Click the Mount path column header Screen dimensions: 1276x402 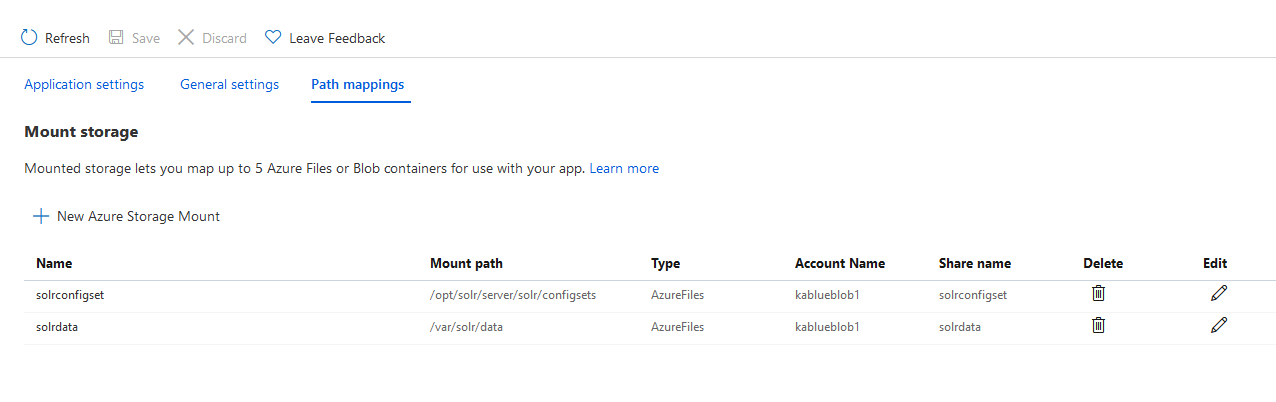tap(466, 264)
